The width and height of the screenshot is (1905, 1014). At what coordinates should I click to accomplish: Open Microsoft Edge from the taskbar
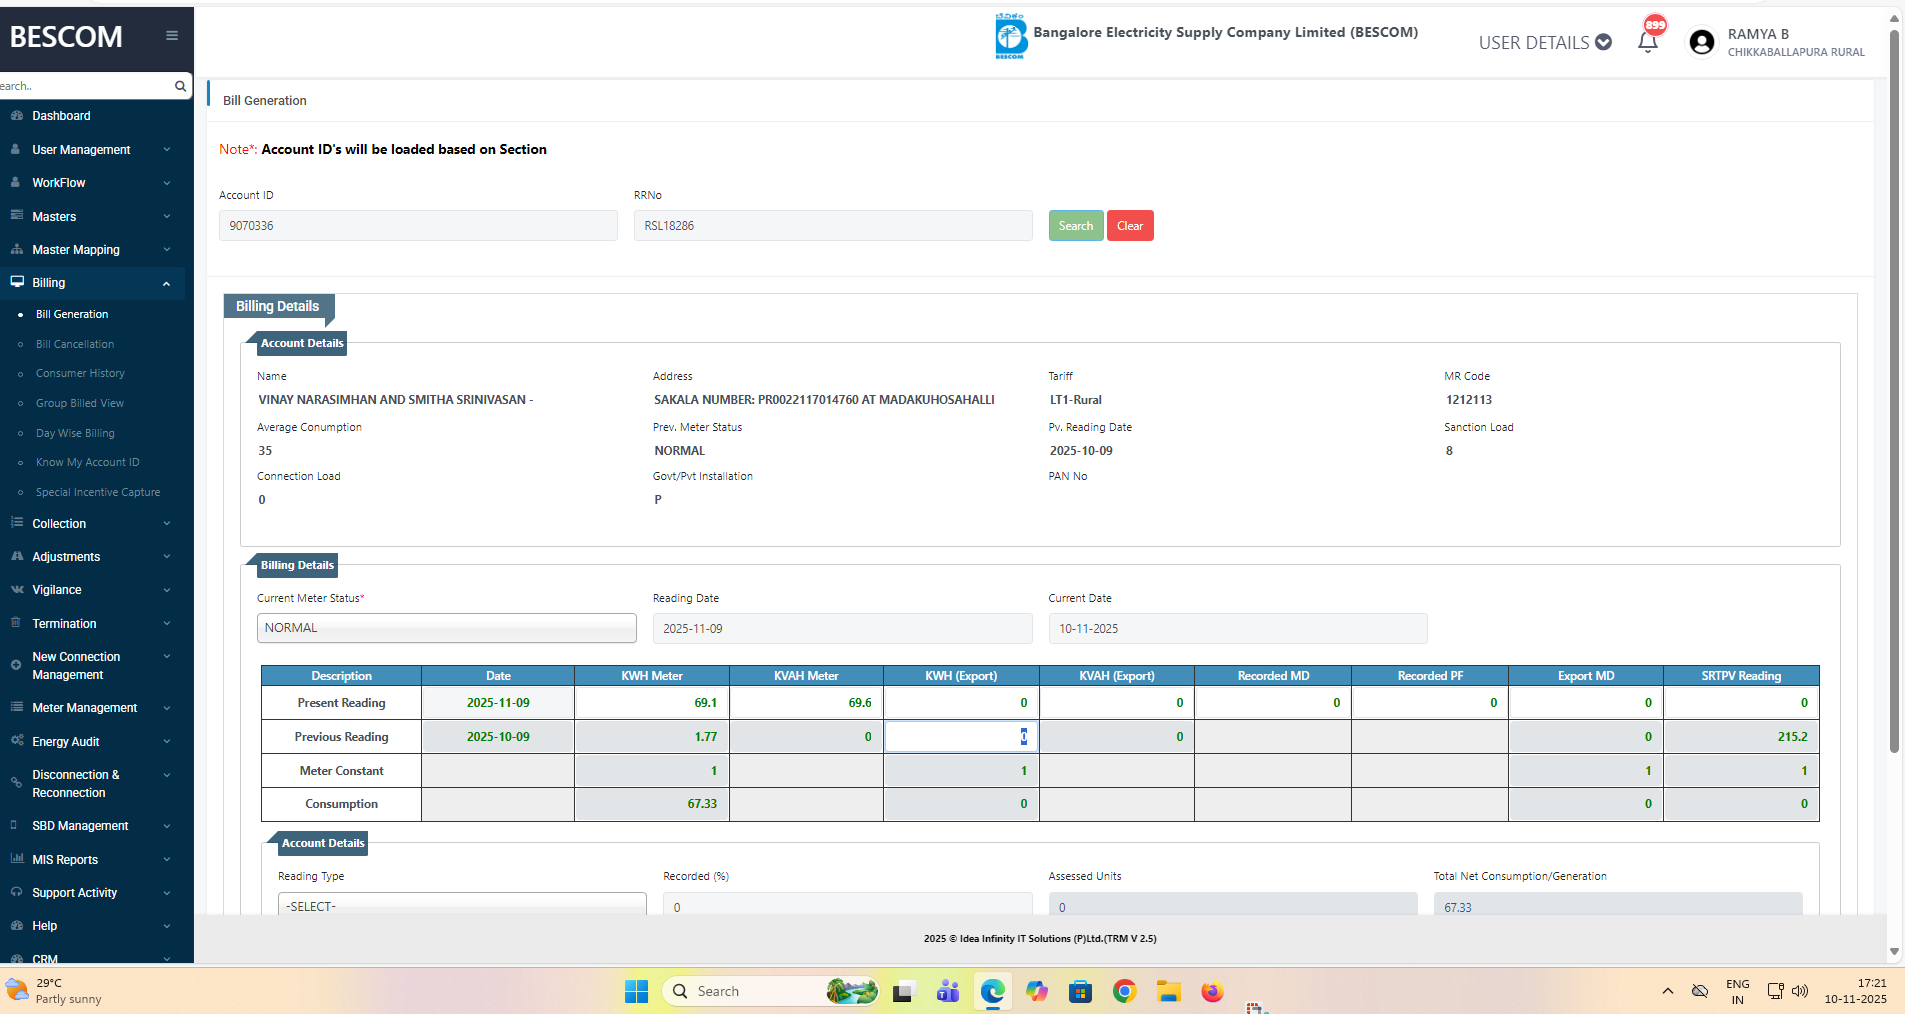[992, 991]
